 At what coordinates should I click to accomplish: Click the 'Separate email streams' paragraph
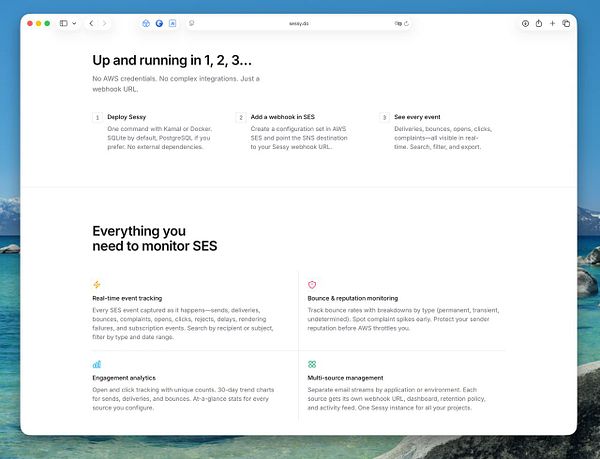click(396, 399)
